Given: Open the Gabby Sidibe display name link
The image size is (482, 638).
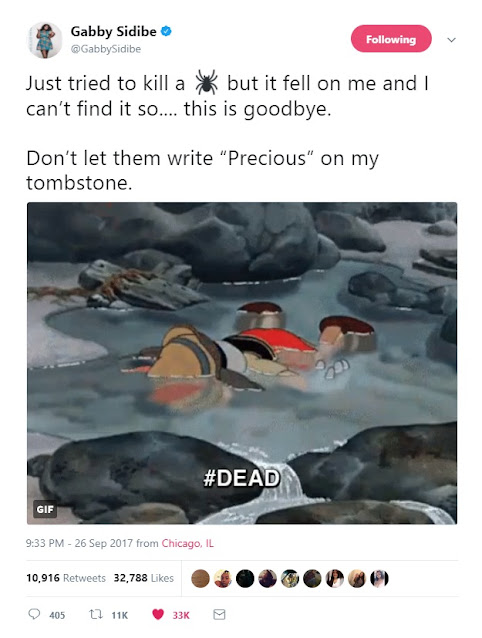Looking at the screenshot, I should [x=113, y=31].
